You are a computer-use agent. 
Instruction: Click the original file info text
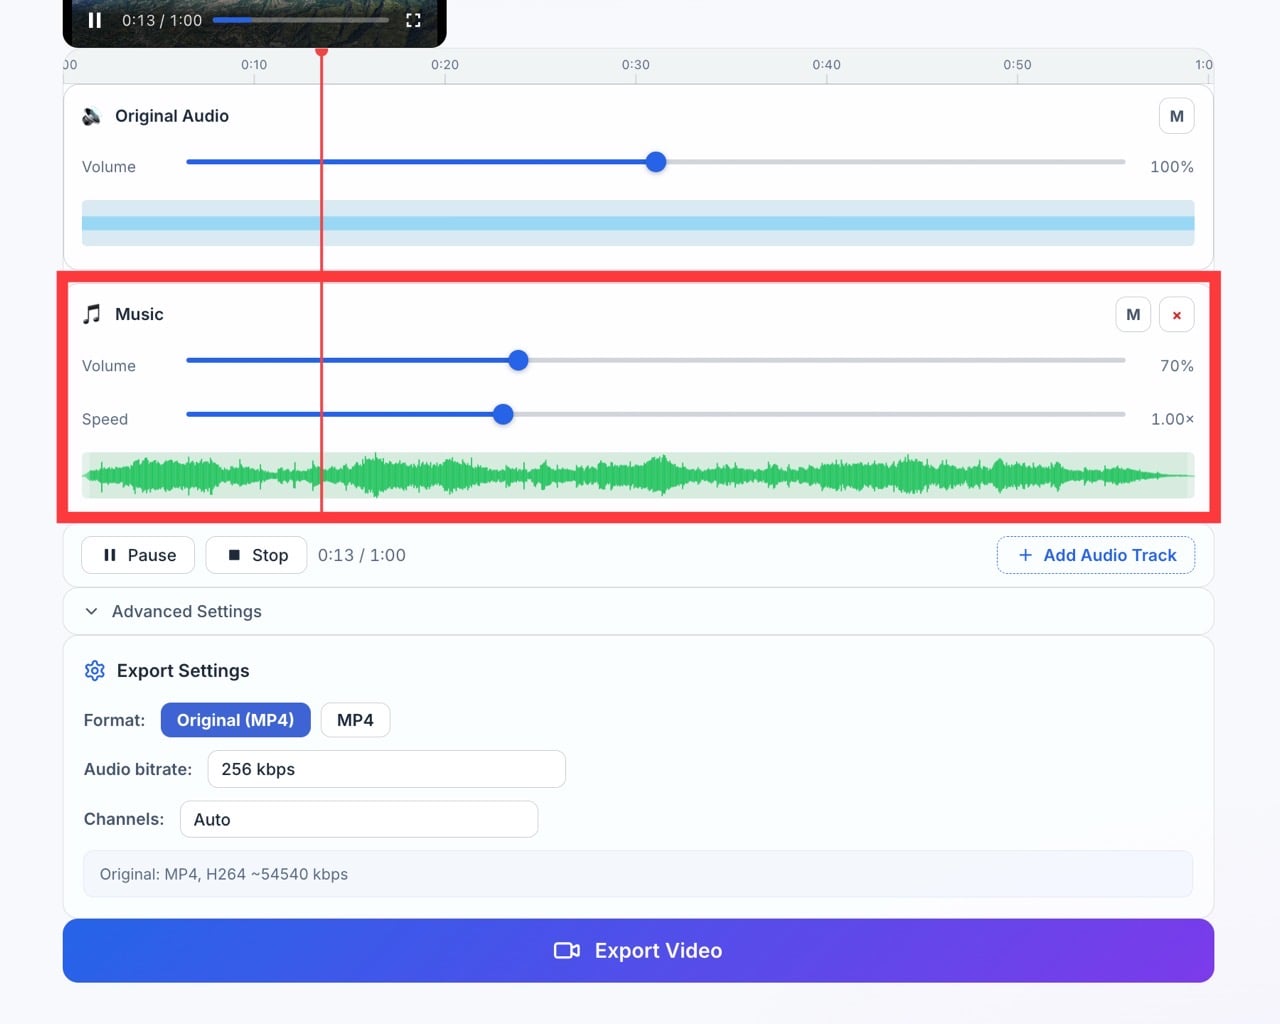pos(224,874)
